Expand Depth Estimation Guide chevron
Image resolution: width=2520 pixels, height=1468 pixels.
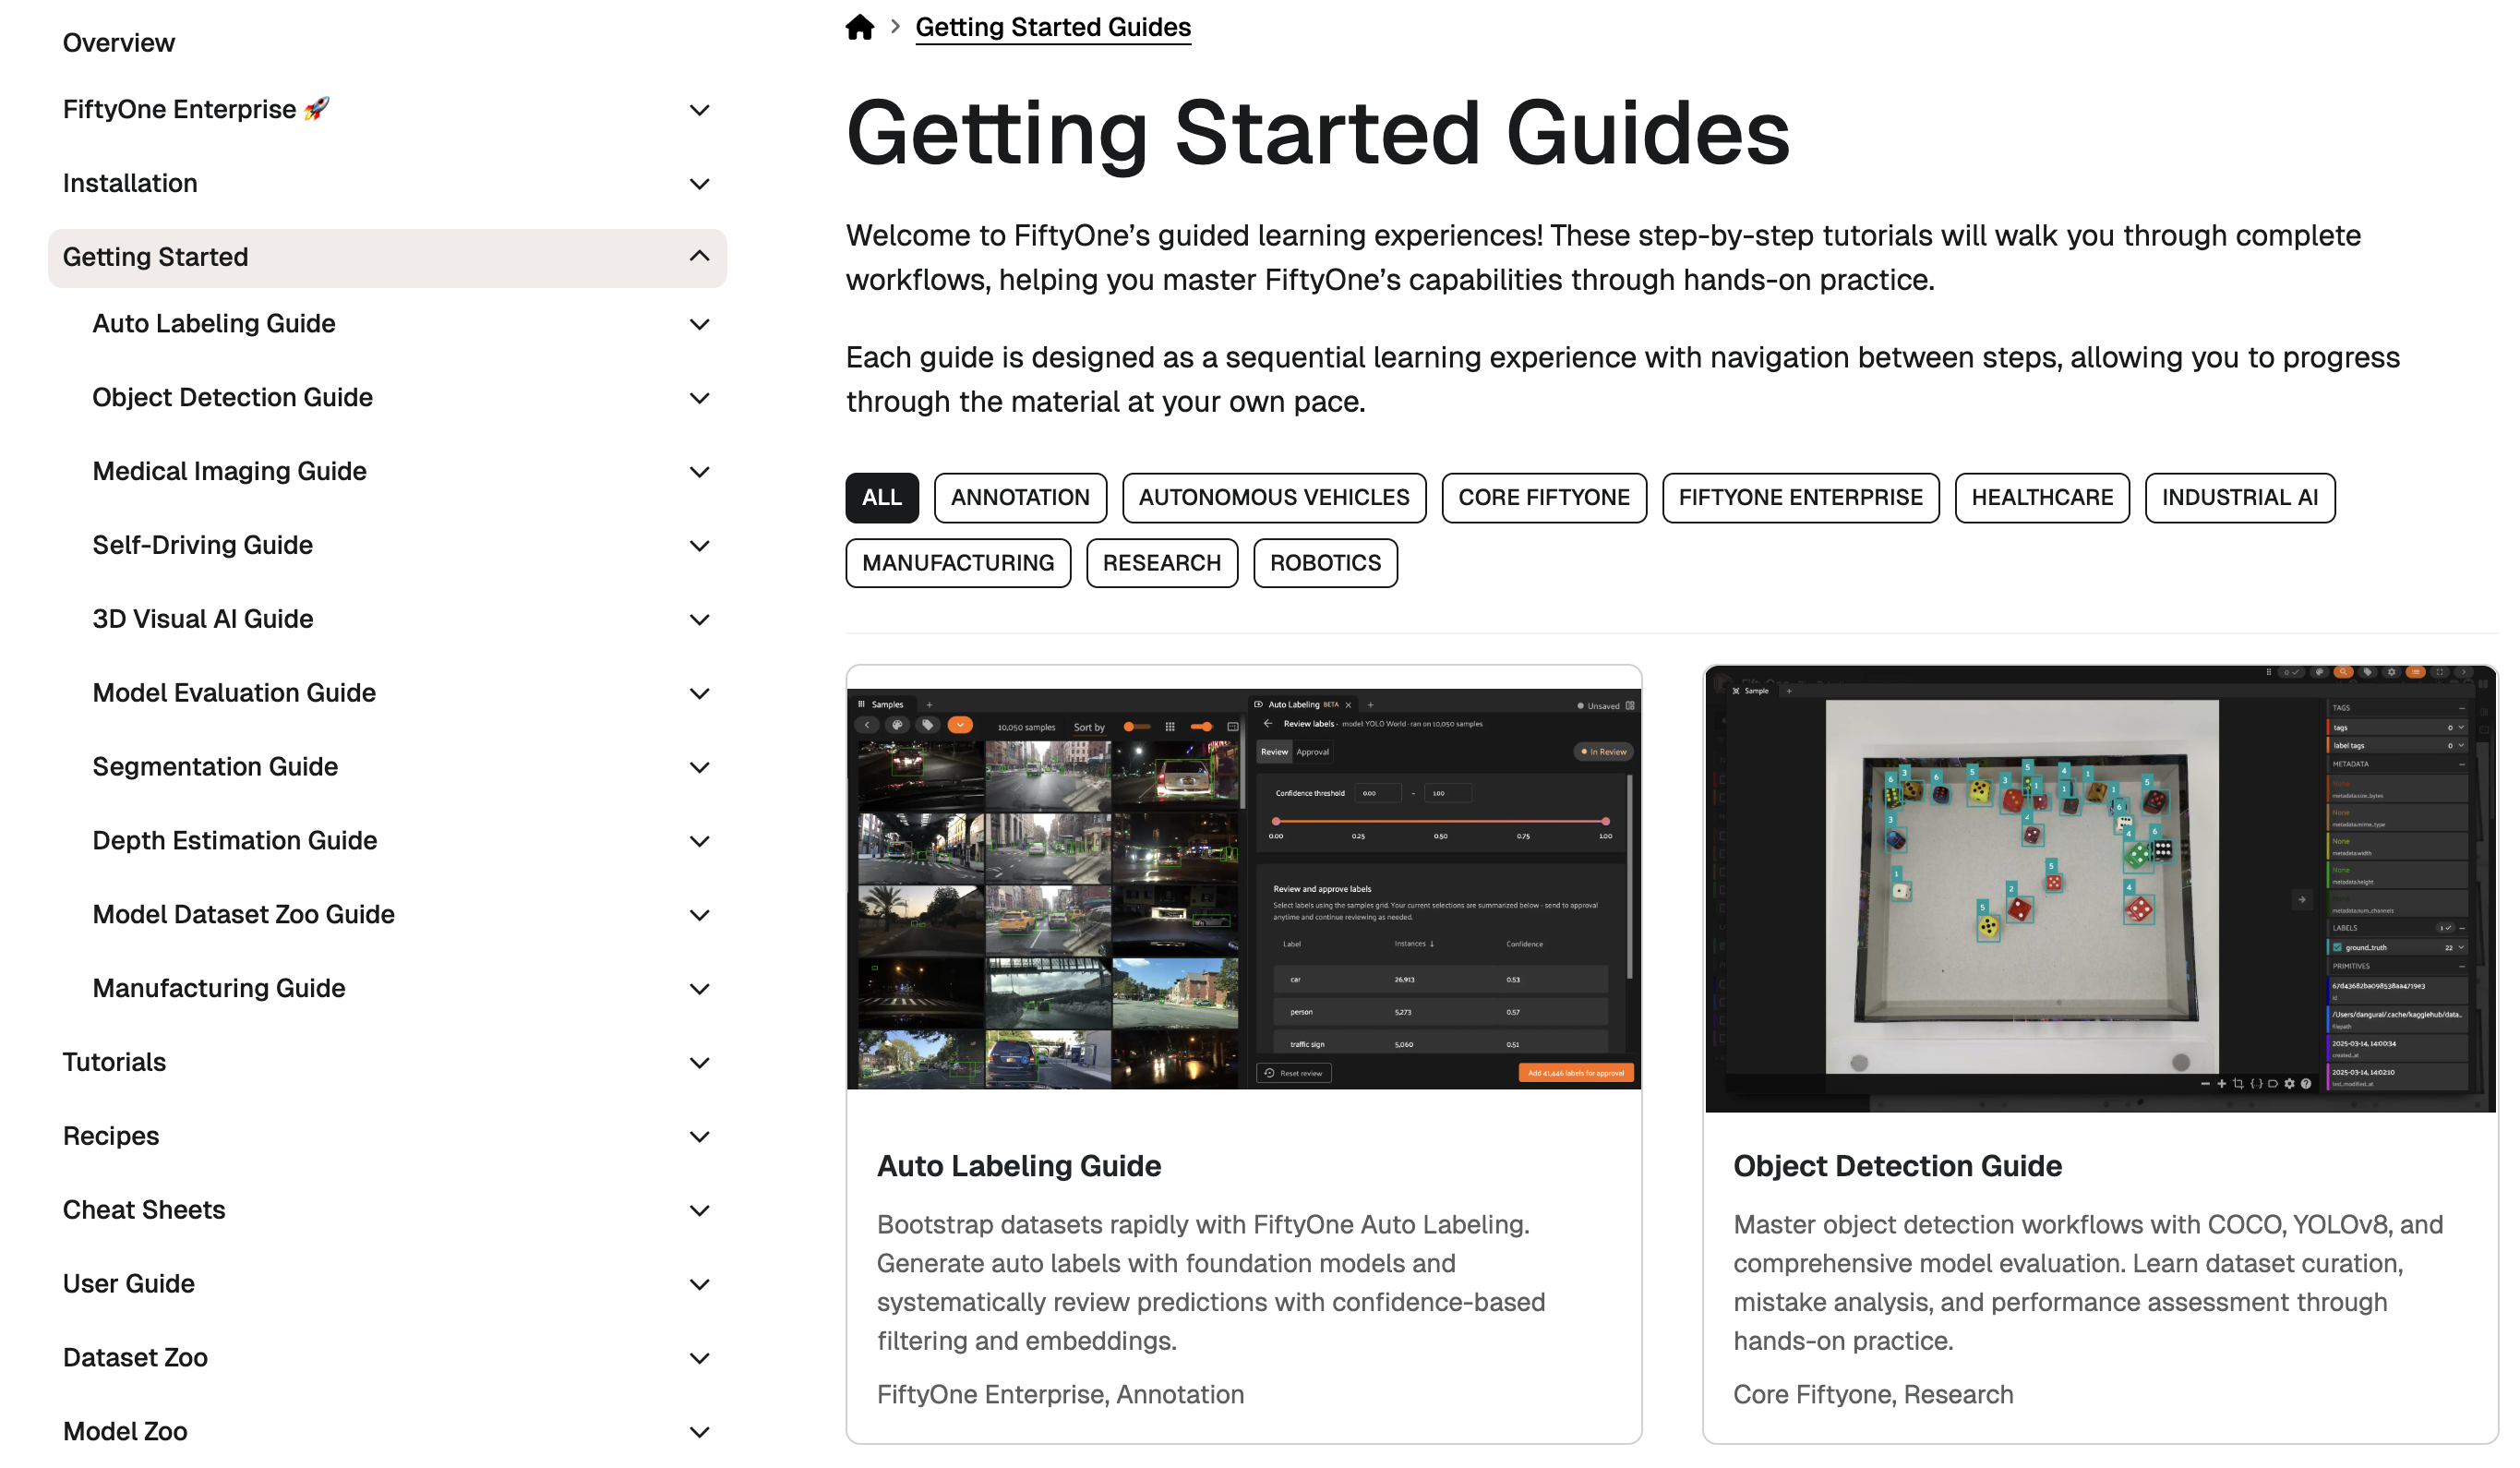[x=699, y=842]
